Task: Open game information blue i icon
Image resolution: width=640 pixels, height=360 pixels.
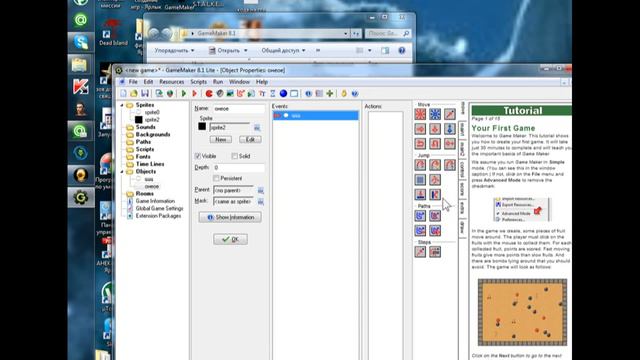Action: pyautogui.click(x=309, y=93)
